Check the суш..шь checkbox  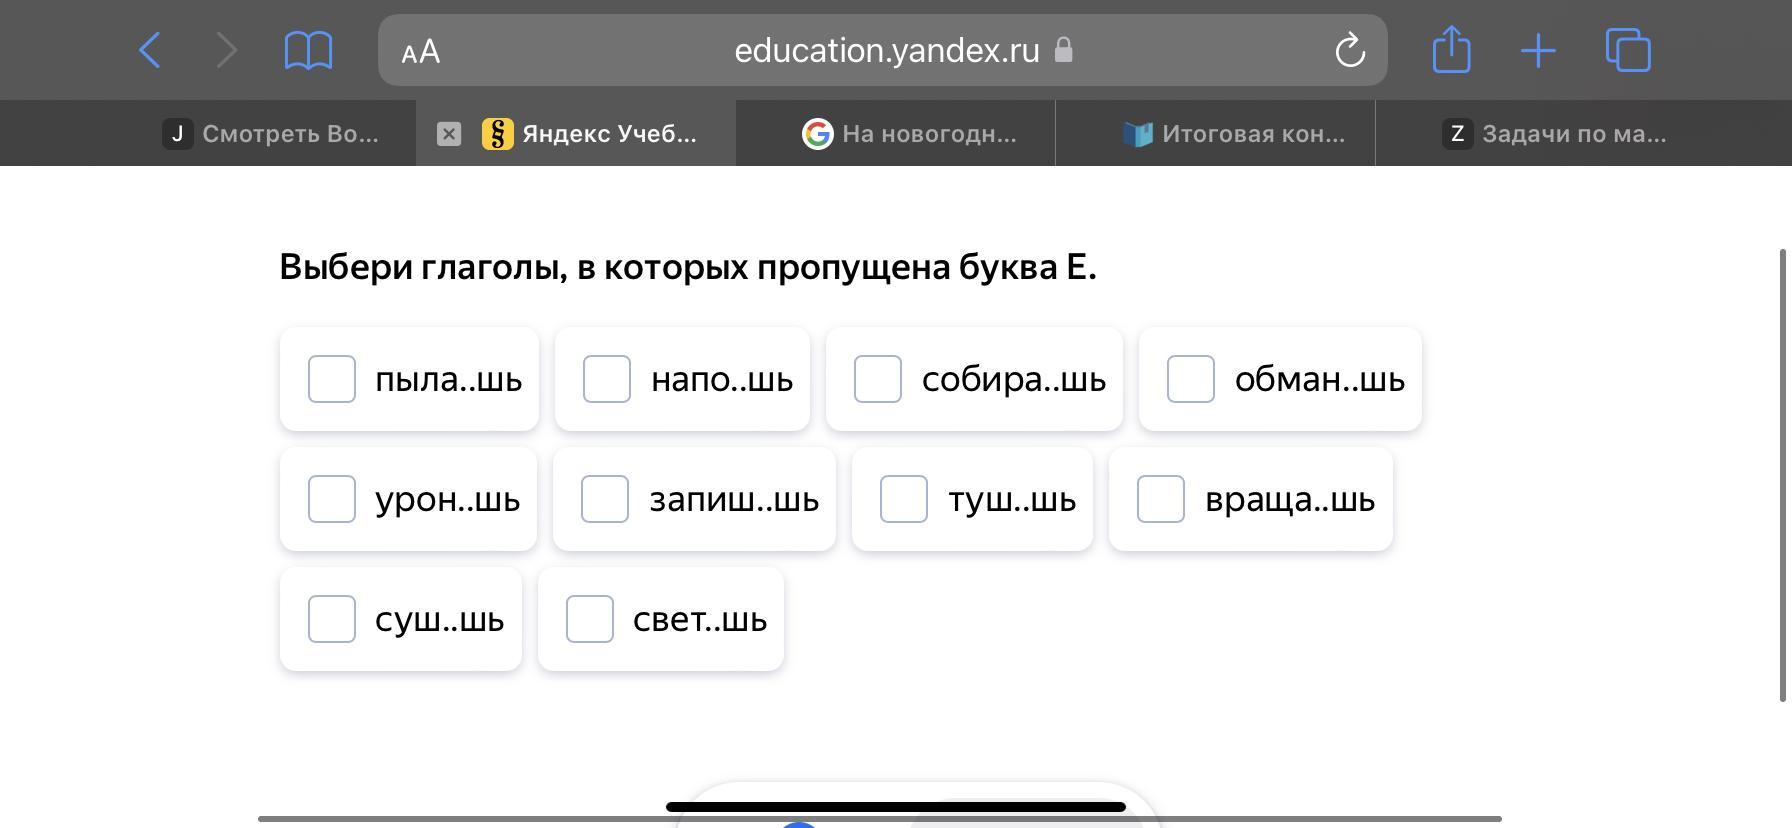[332, 619]
